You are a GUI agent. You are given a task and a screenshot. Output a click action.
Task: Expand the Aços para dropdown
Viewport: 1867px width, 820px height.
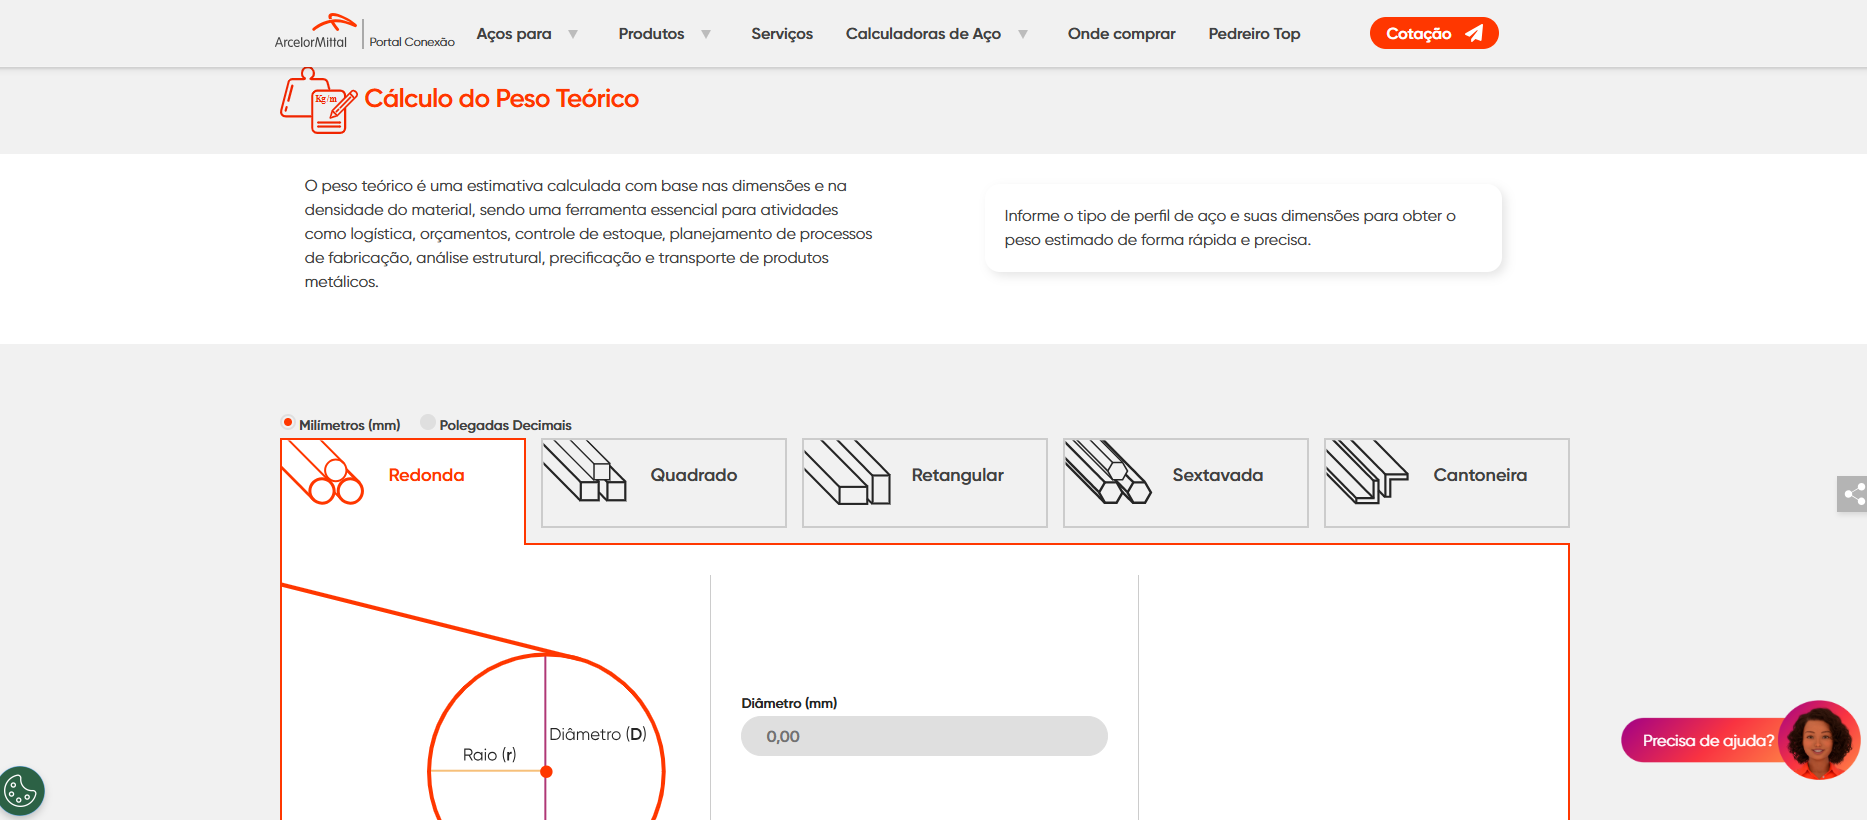click(x=527, y=34)
